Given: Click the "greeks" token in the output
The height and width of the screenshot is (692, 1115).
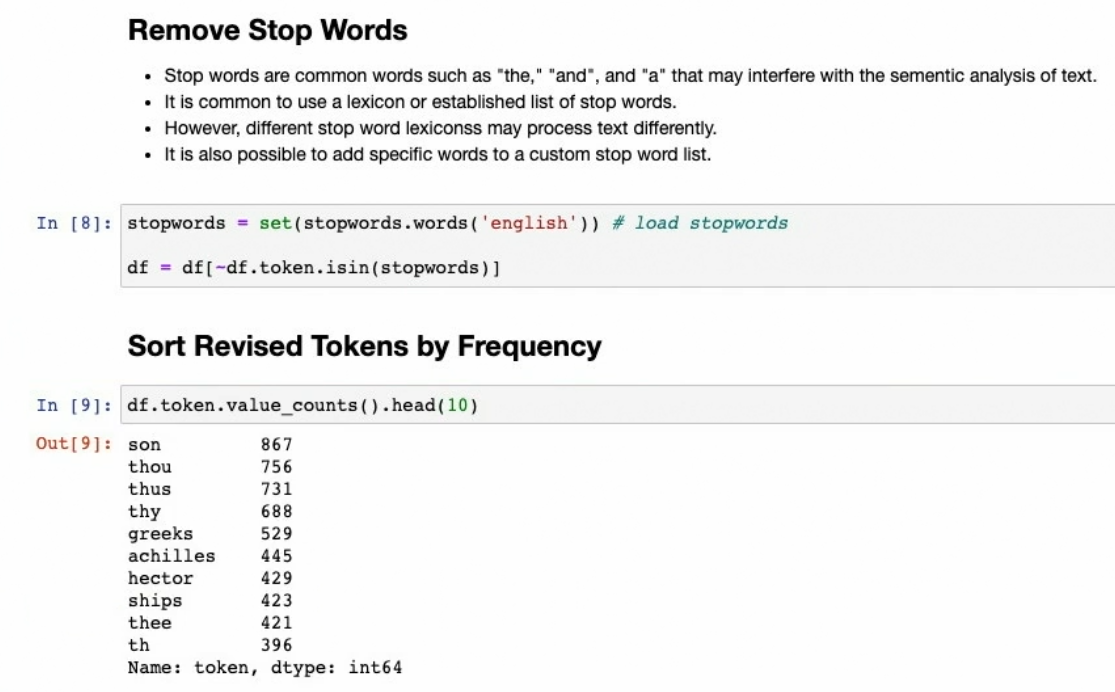Looking at the screenshot, I should click(x=160, y=534).
